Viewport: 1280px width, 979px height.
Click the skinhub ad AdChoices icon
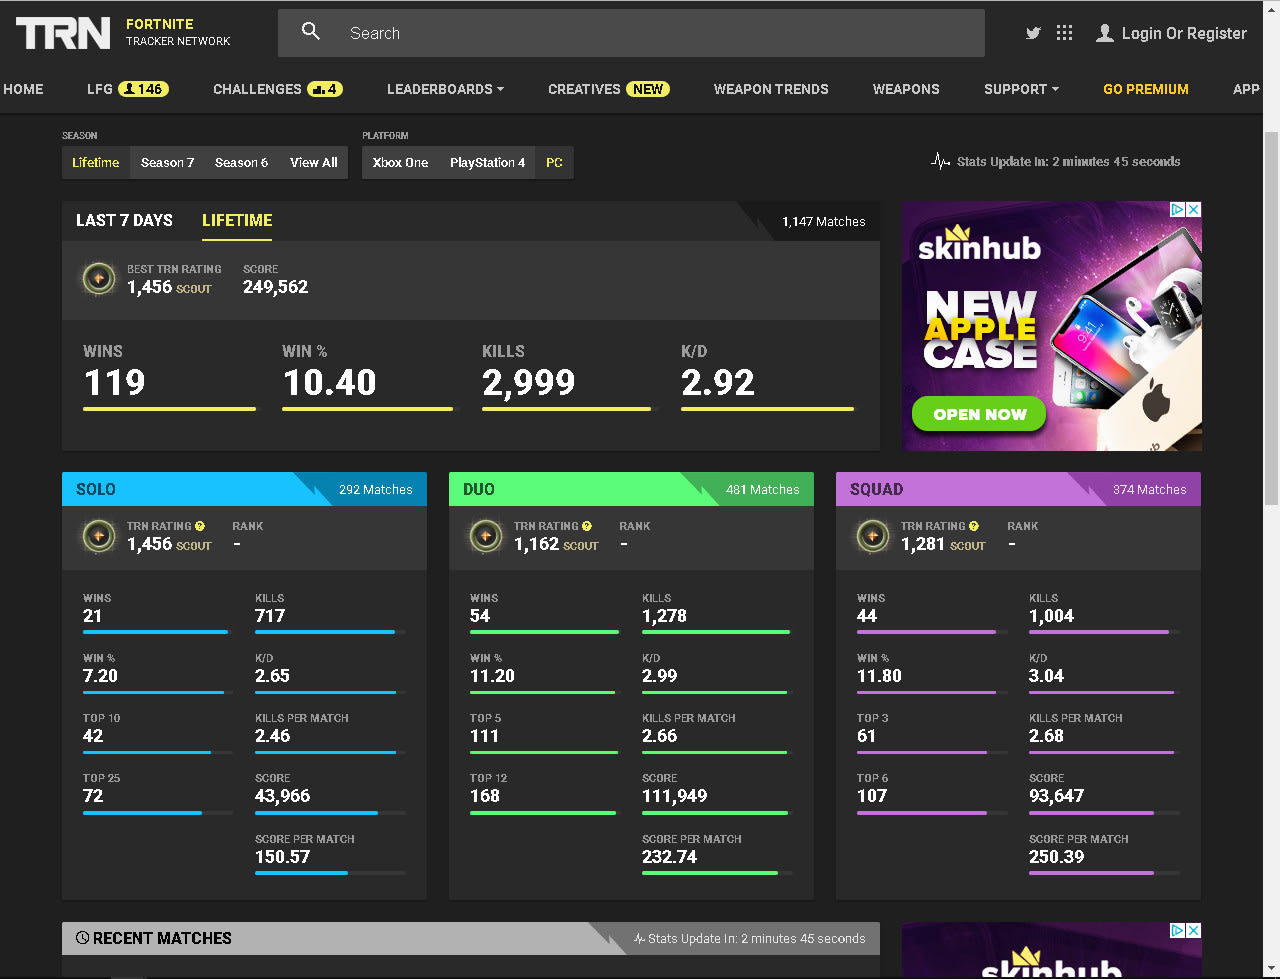1178,209
